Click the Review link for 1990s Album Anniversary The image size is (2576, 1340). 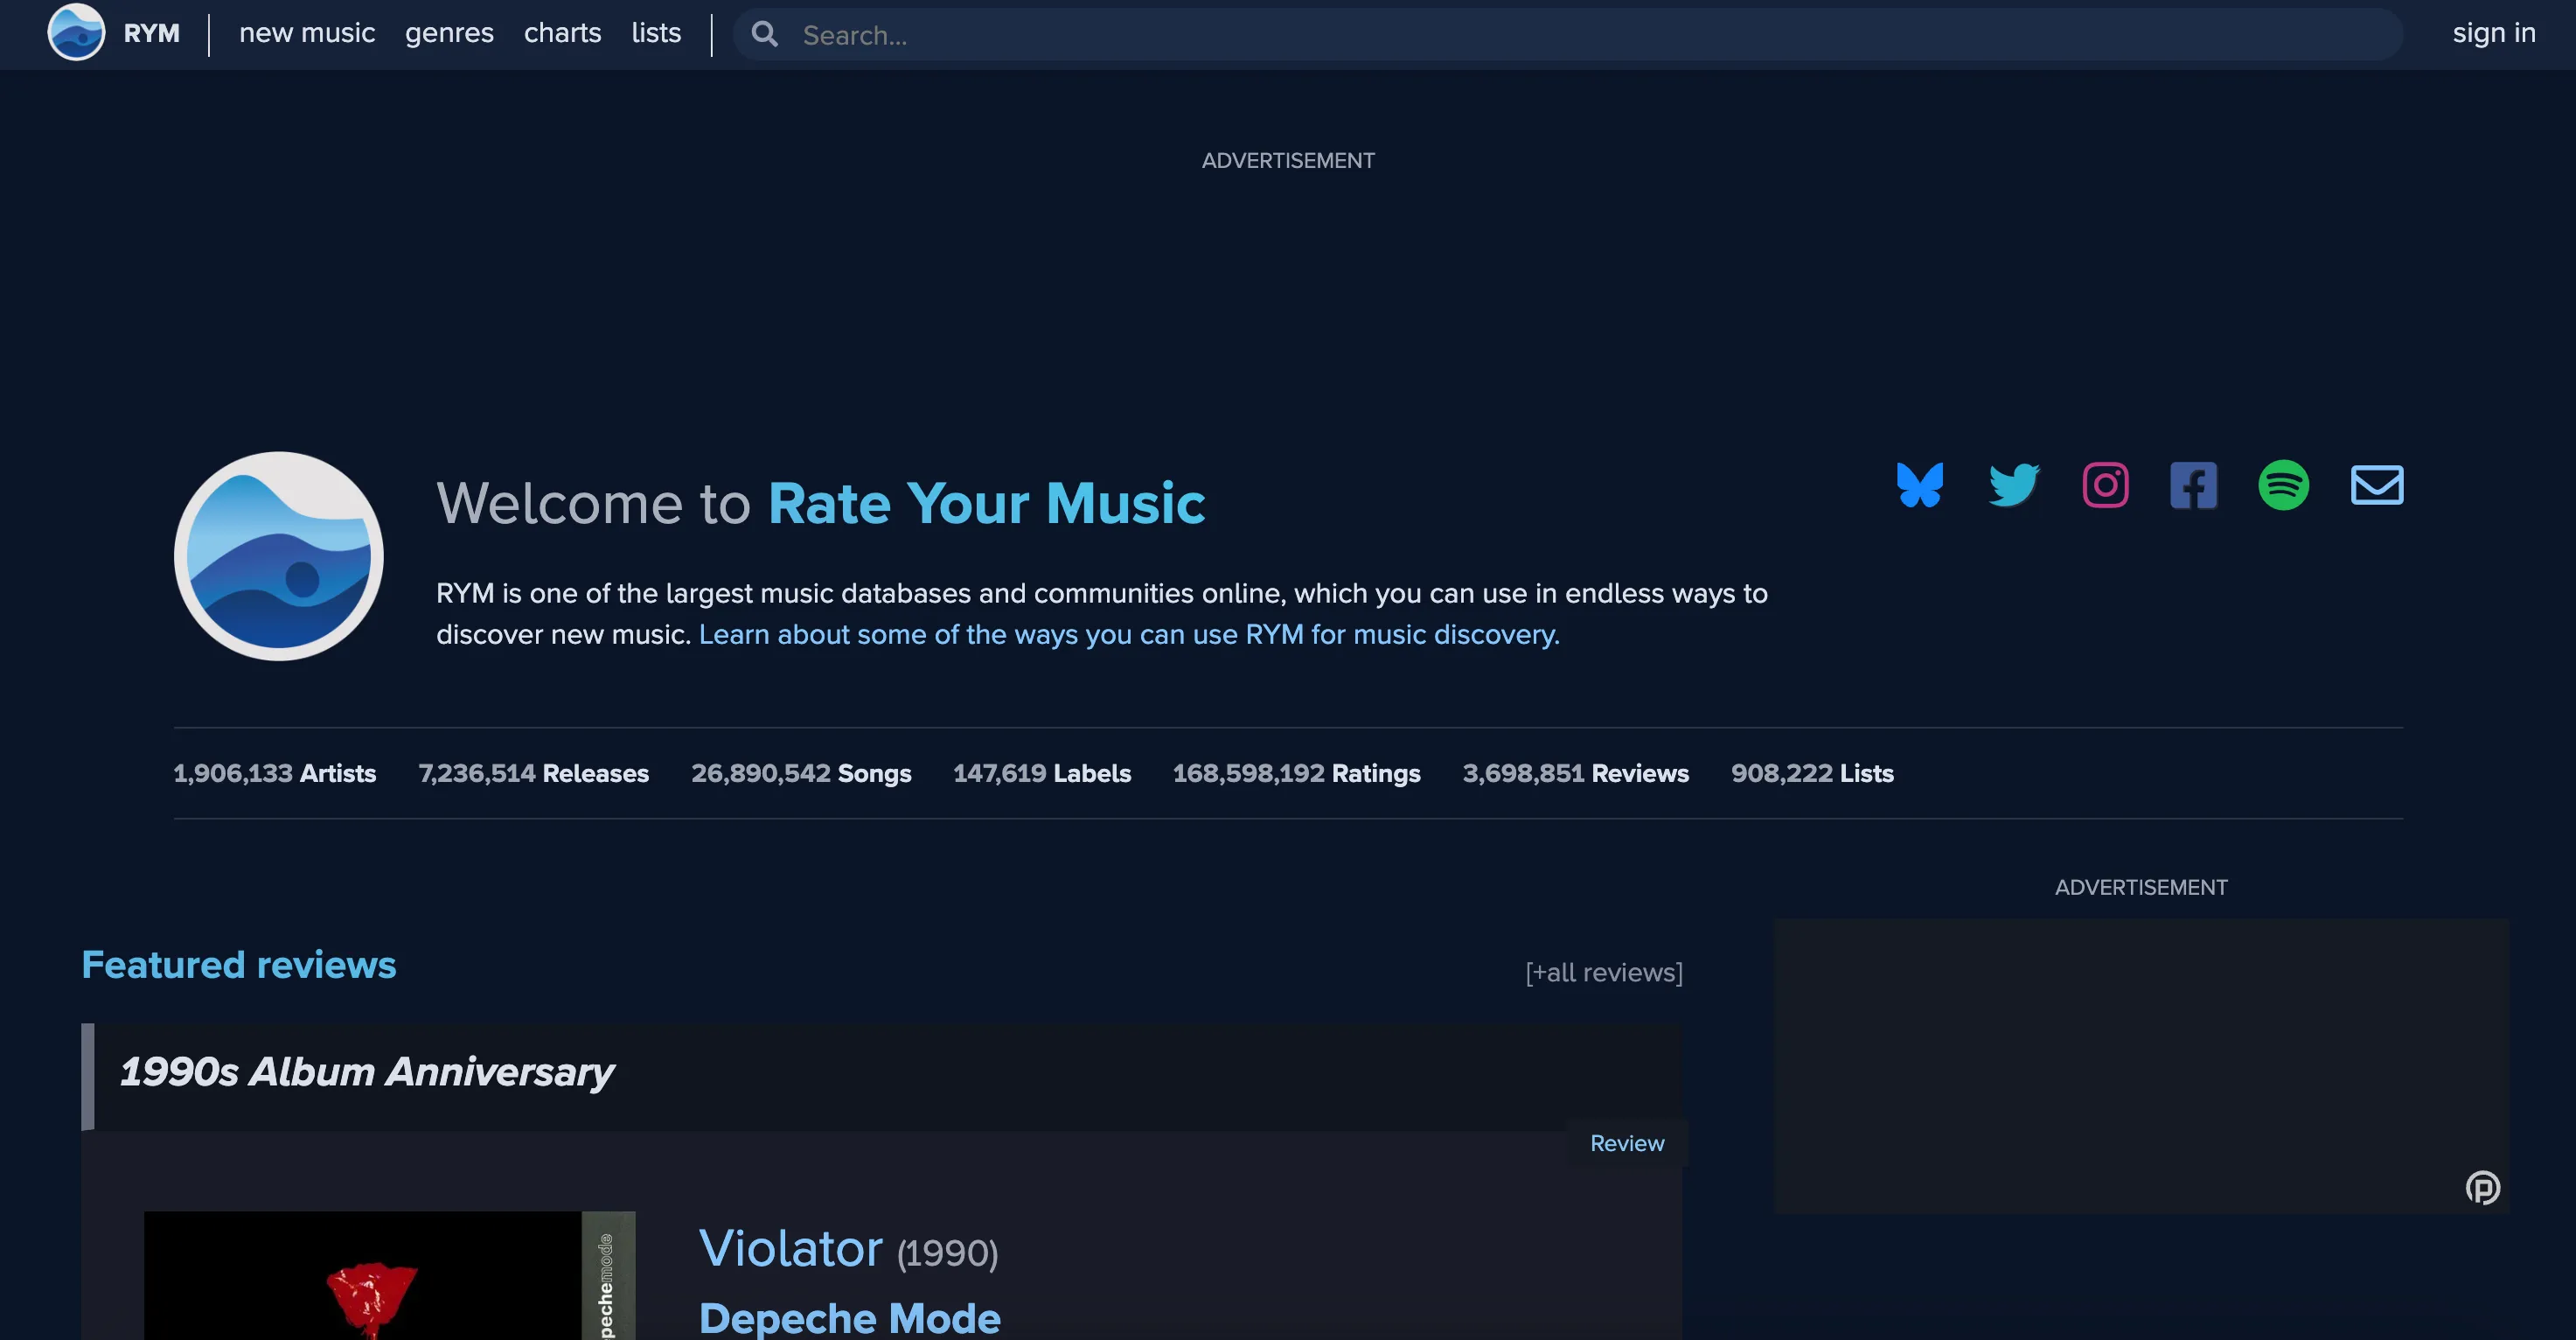1626,1143
